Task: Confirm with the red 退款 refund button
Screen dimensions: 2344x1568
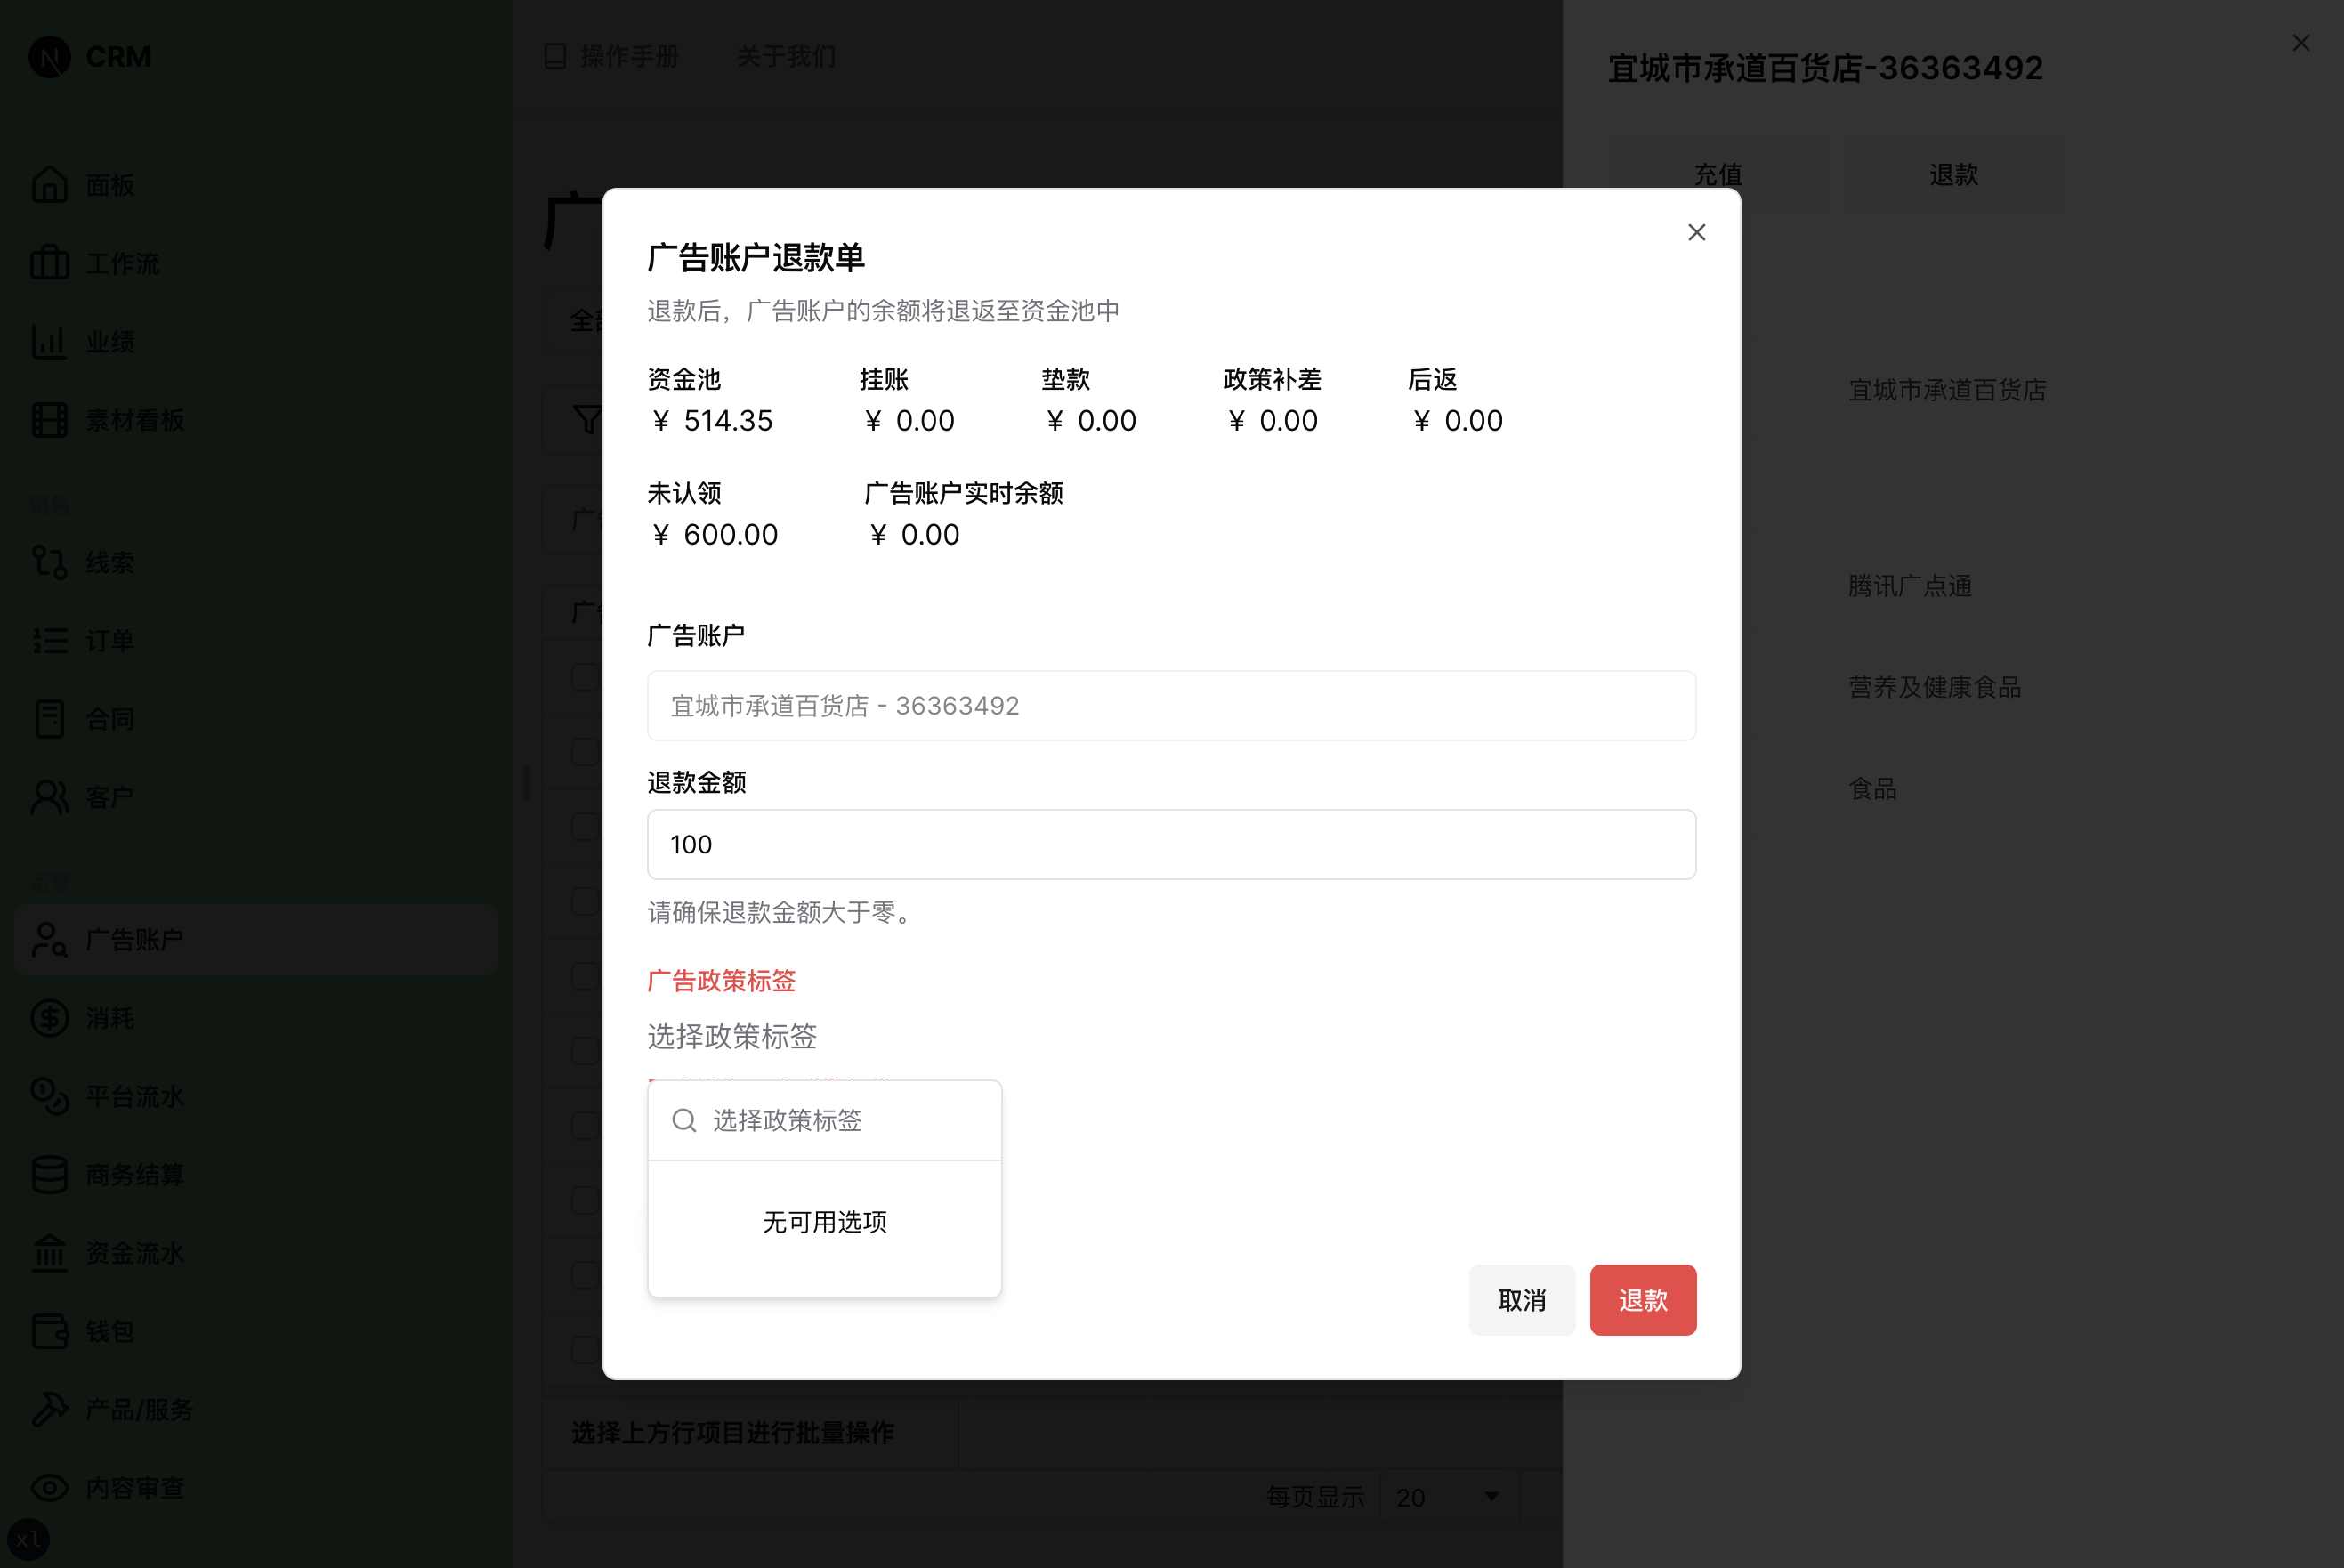Action: point(1642,1300)
